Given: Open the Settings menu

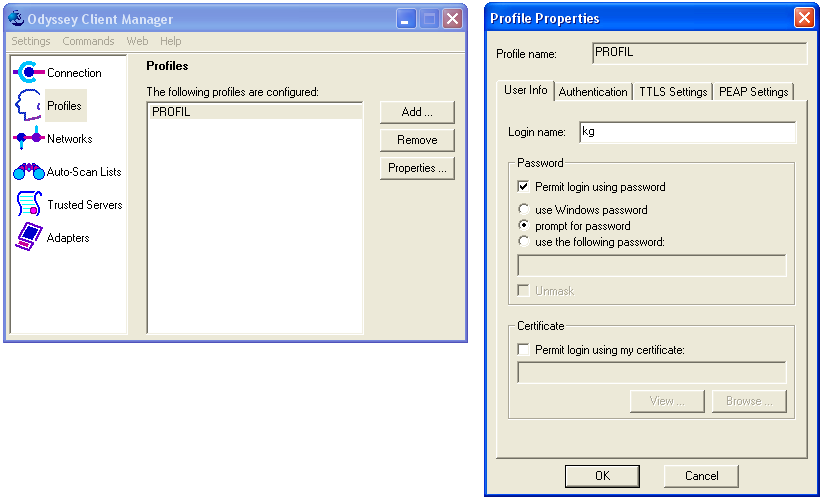Looking at the screenshot, I should (31, 41).
